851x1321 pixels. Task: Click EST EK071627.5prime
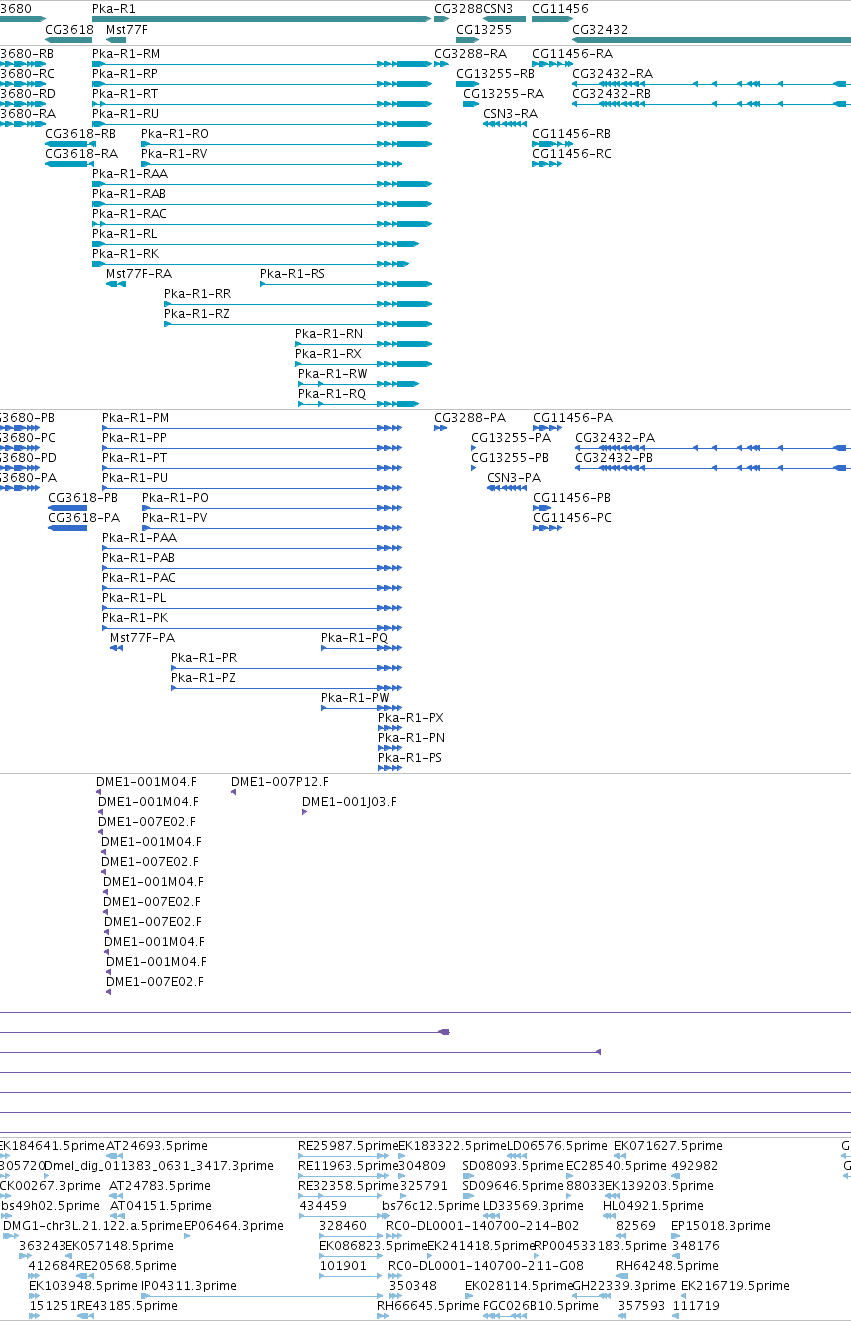[668, 1146]
